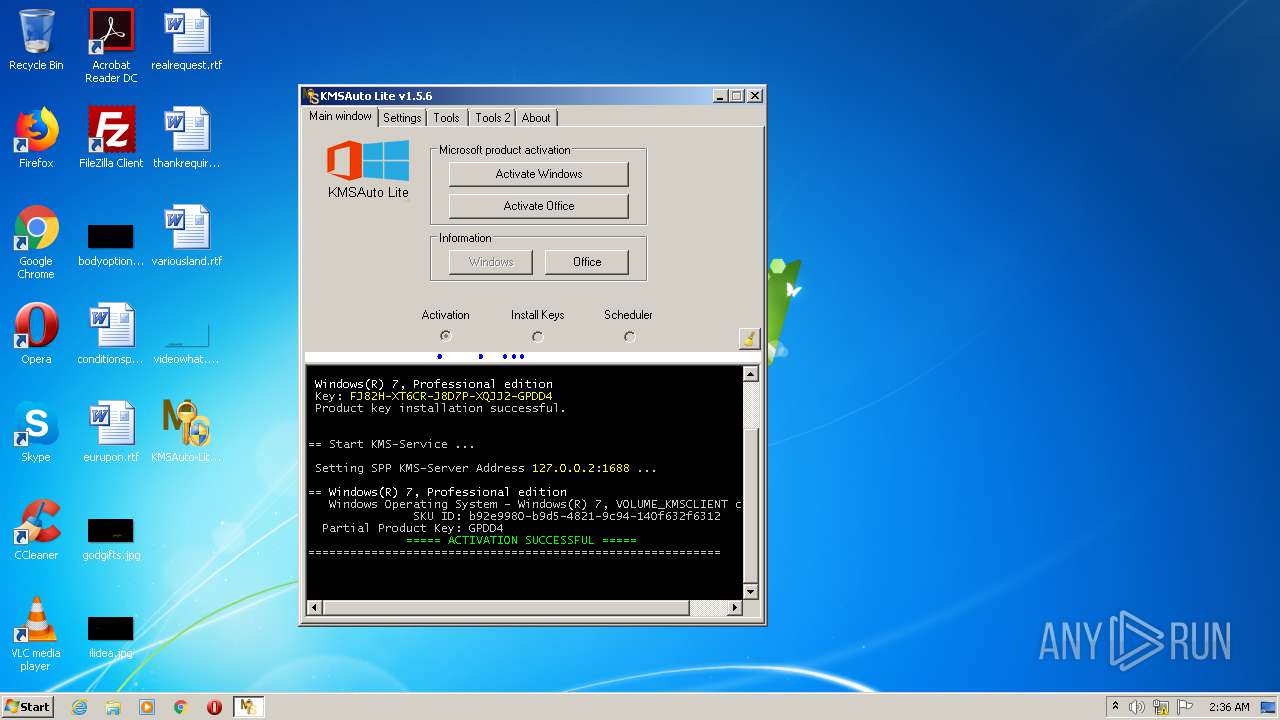Select the variousland.rtf file
This screenshot has width=1280, height=720.
[187, 236]
